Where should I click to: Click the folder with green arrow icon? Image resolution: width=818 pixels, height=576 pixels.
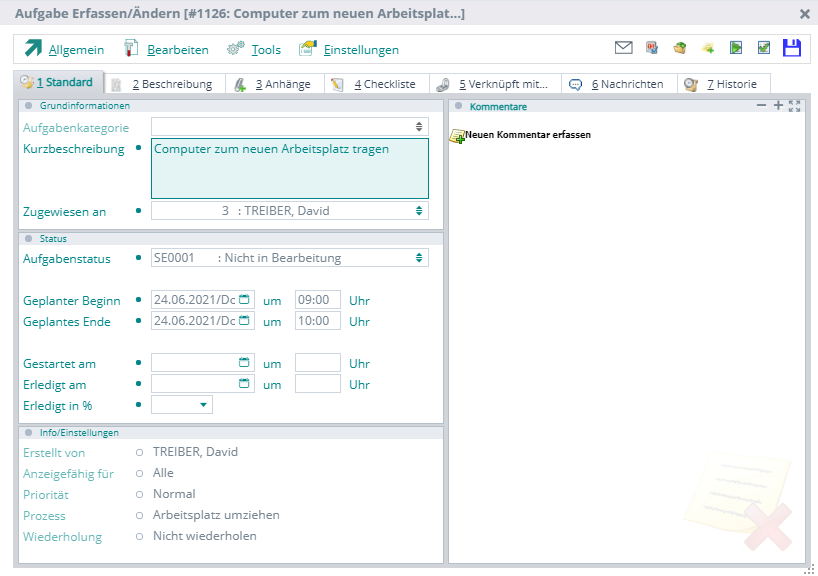680,48
